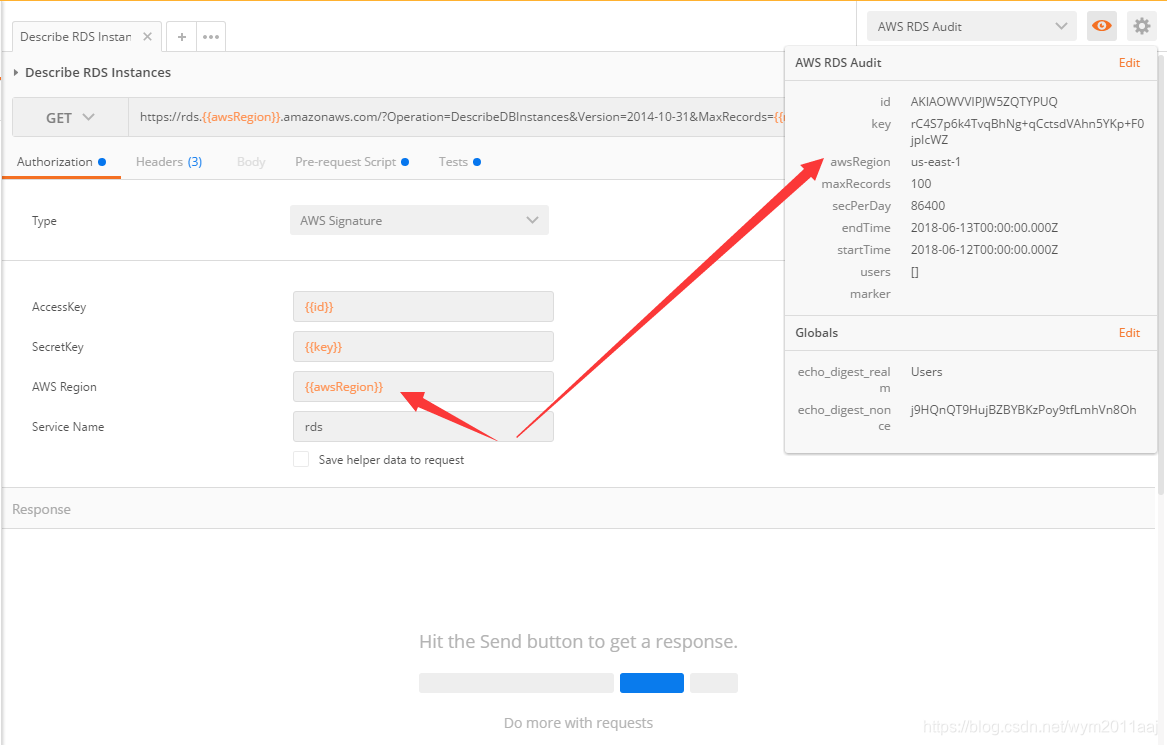1167x745 pixels.
Task: Select the awsRegion value us-east-1
Action: click(x=936, y=162)
